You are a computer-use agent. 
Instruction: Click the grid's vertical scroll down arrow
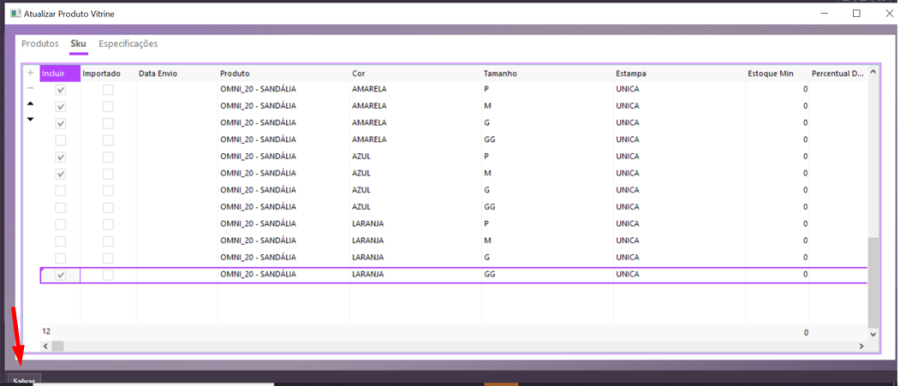tap(872, 334)
